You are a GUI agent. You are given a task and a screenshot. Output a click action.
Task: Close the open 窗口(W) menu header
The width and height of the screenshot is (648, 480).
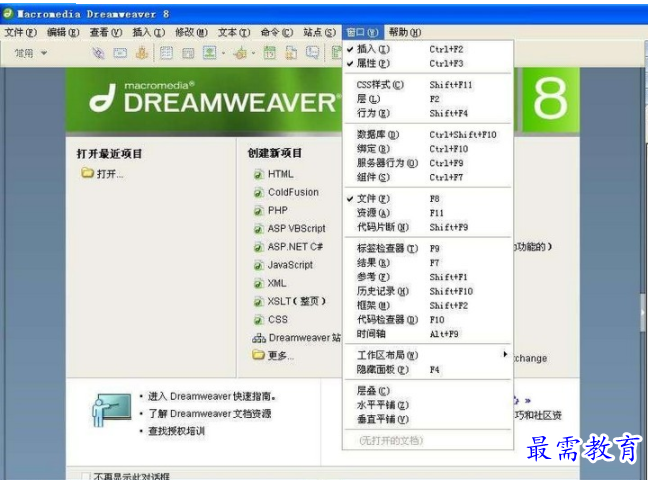[362, 32]
